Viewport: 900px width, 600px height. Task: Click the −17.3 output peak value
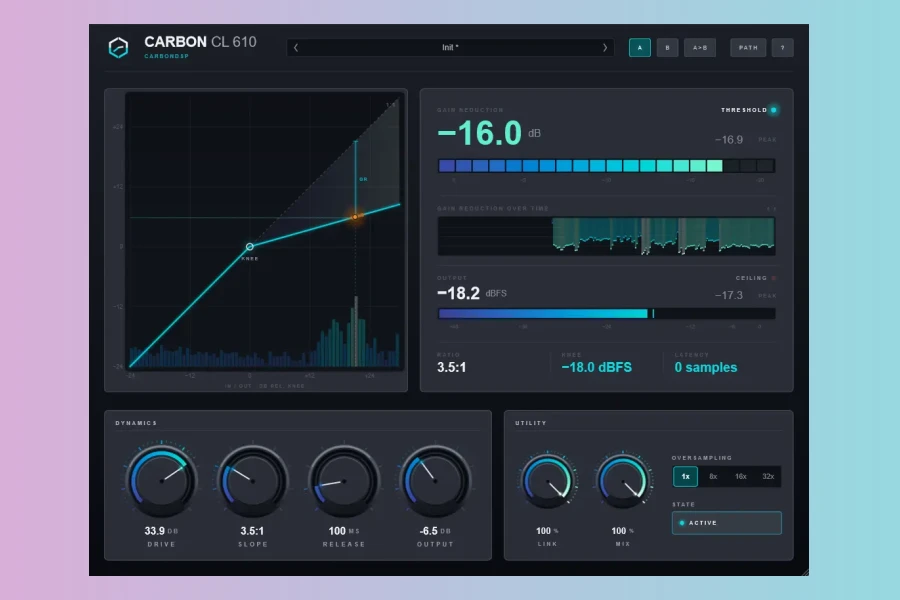(x=728, y=295)
